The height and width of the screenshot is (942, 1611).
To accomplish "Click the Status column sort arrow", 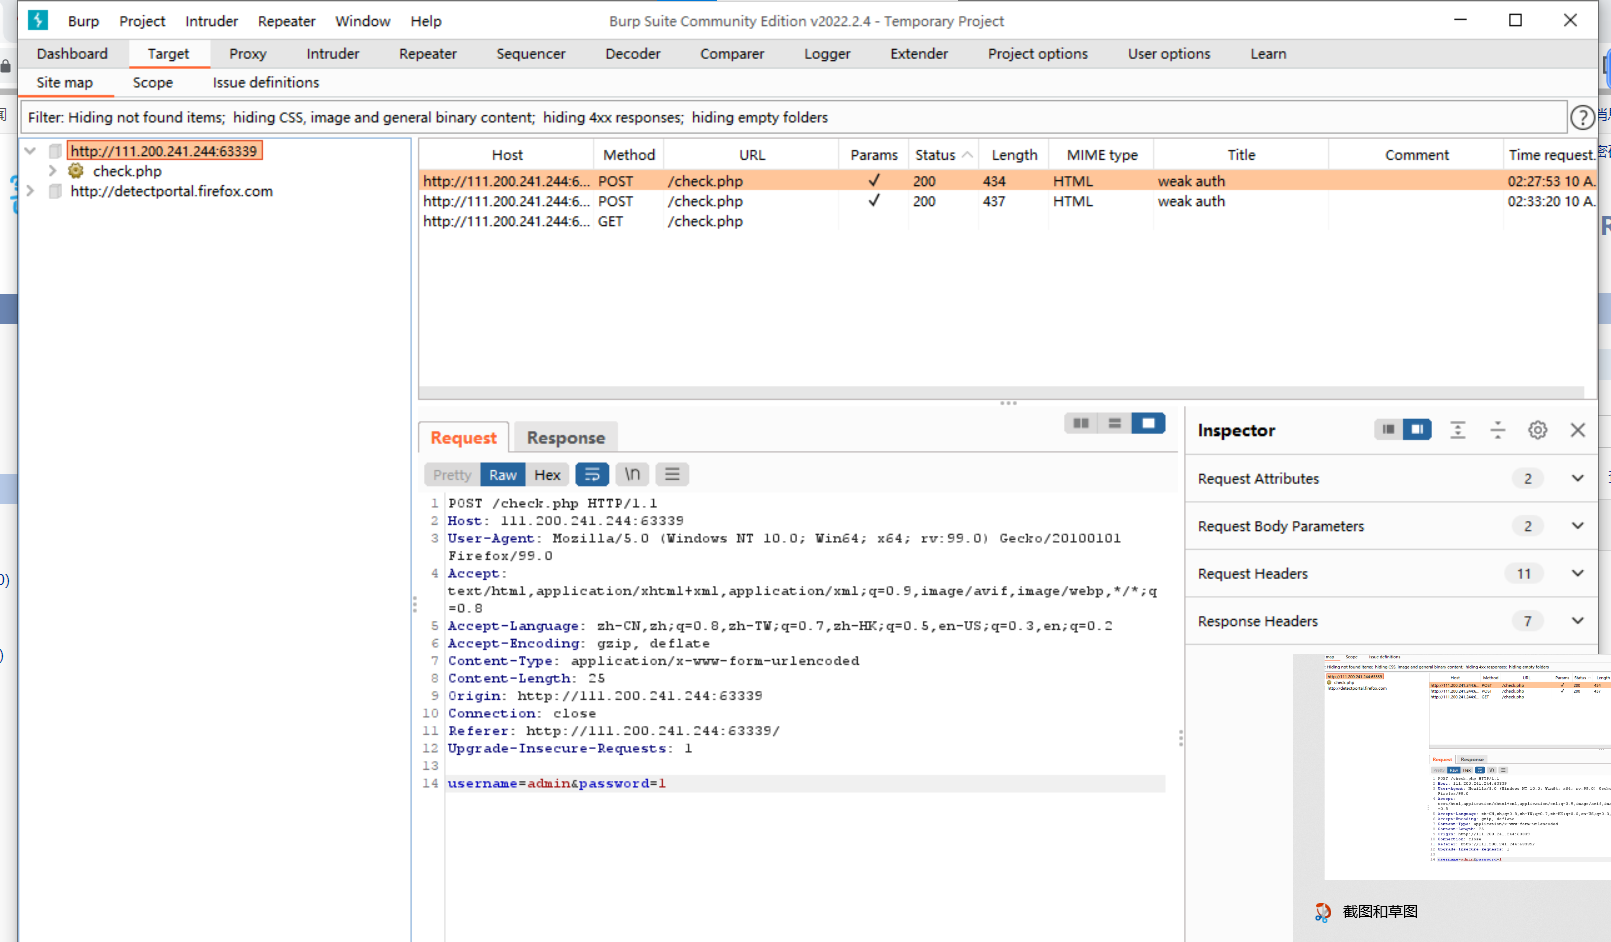I will click(x=967, y=155).
